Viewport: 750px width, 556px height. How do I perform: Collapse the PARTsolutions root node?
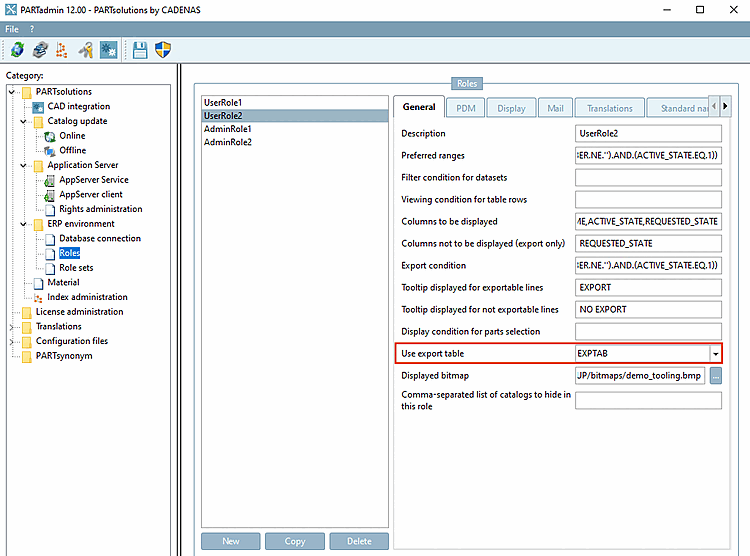pos(12,92)
